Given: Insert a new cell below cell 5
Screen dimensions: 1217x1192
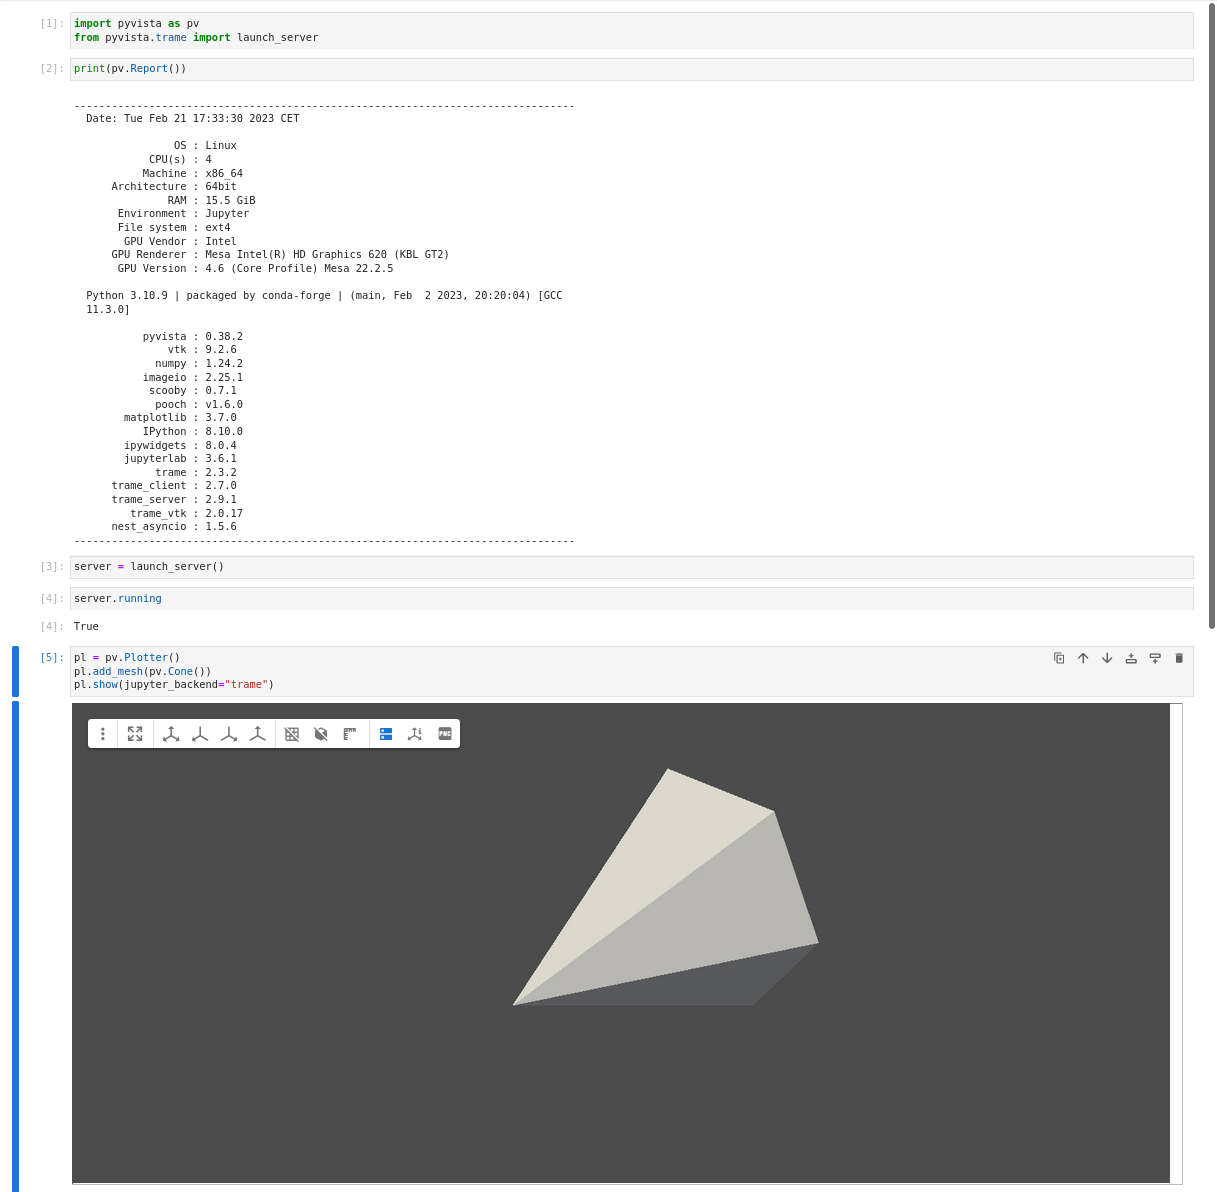Looking at the screenshot, I should [x=1155, y=658].
